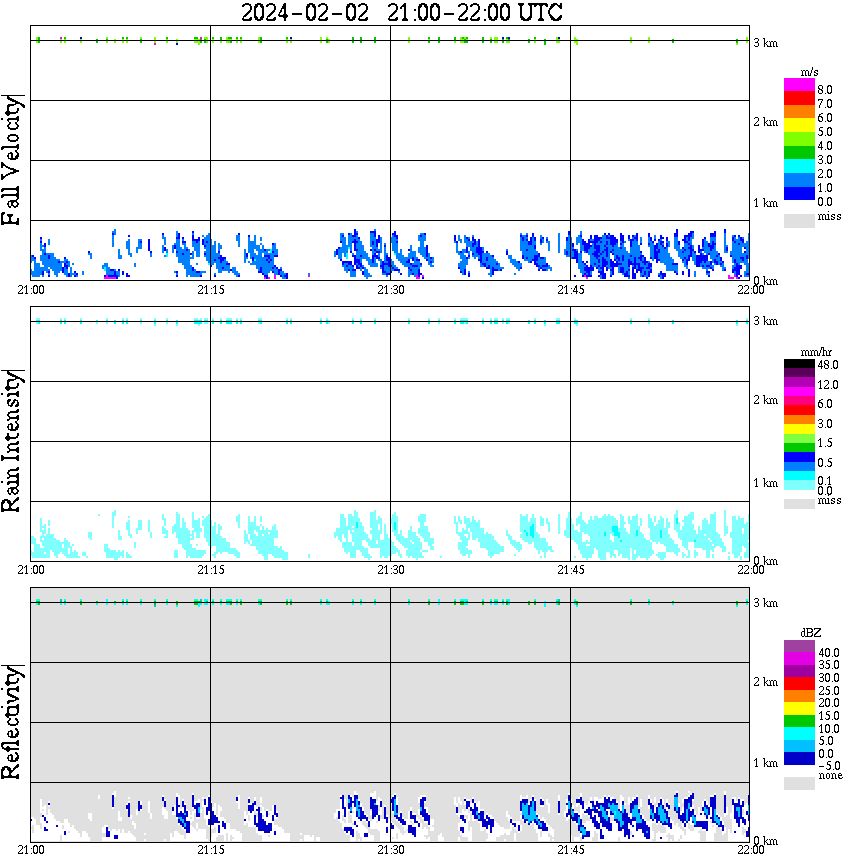The image size is (850, 868).
Task: Click the '48.0' value in the mm/hr legend
Action: click(828, 365)
